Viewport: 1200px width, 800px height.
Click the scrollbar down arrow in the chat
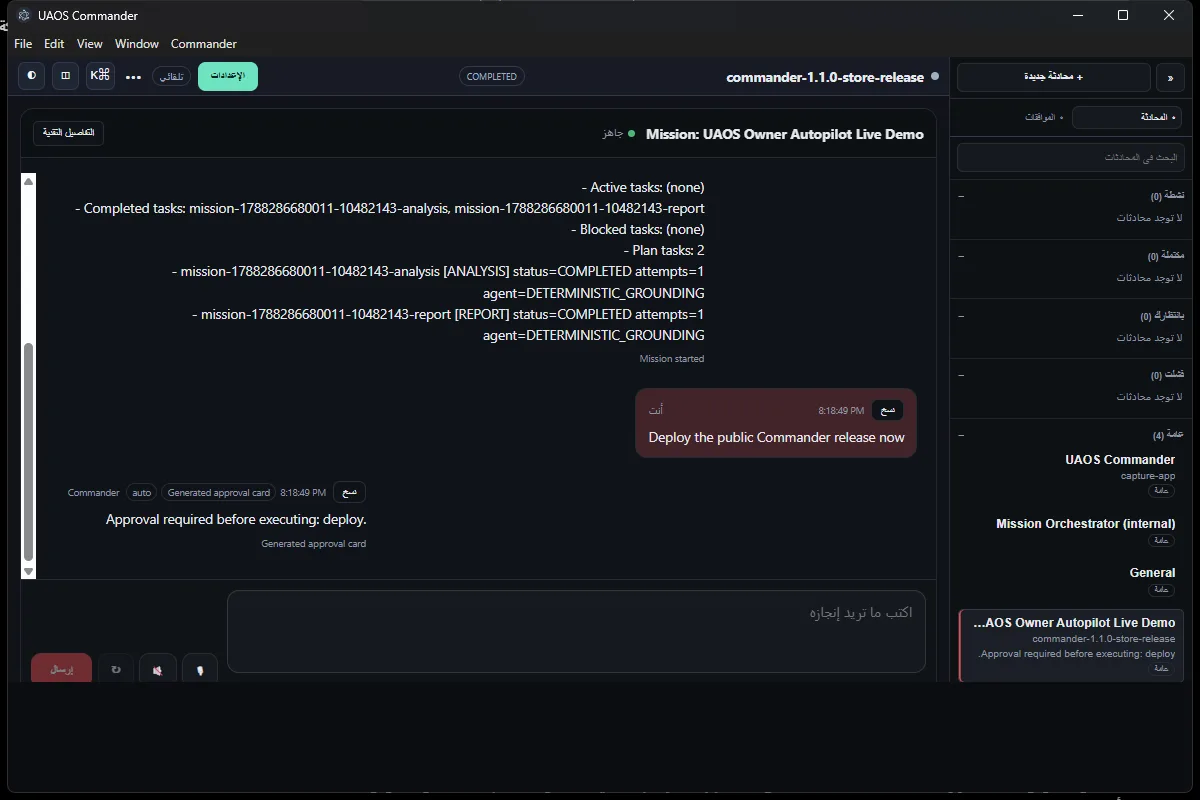[28, 571]
